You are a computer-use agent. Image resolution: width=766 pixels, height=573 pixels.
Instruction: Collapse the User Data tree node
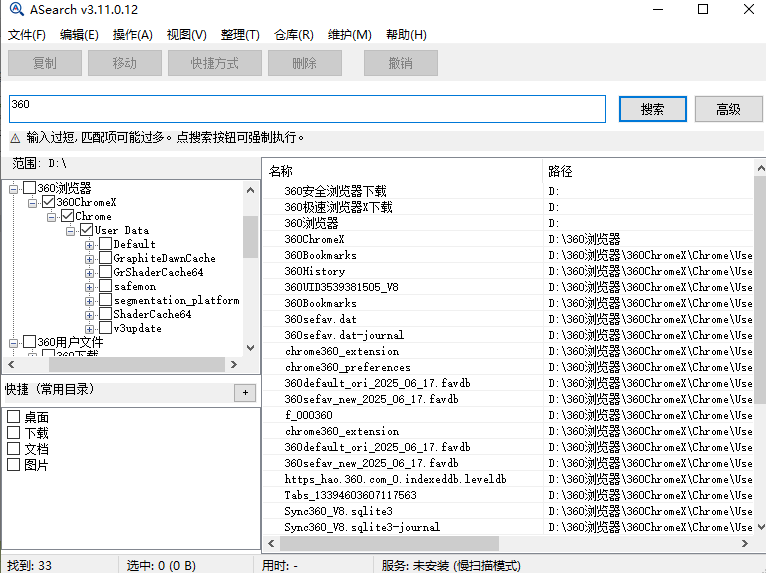click(x=71, y=231)
